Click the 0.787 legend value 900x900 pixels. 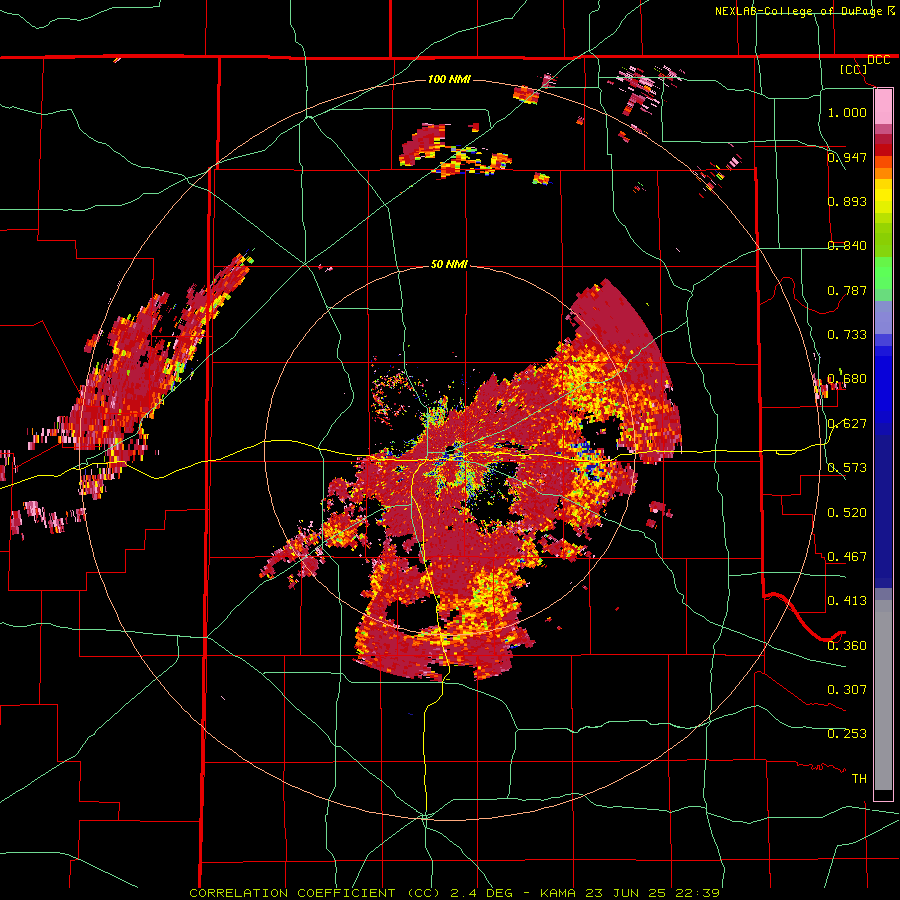(x=847, y=290)
